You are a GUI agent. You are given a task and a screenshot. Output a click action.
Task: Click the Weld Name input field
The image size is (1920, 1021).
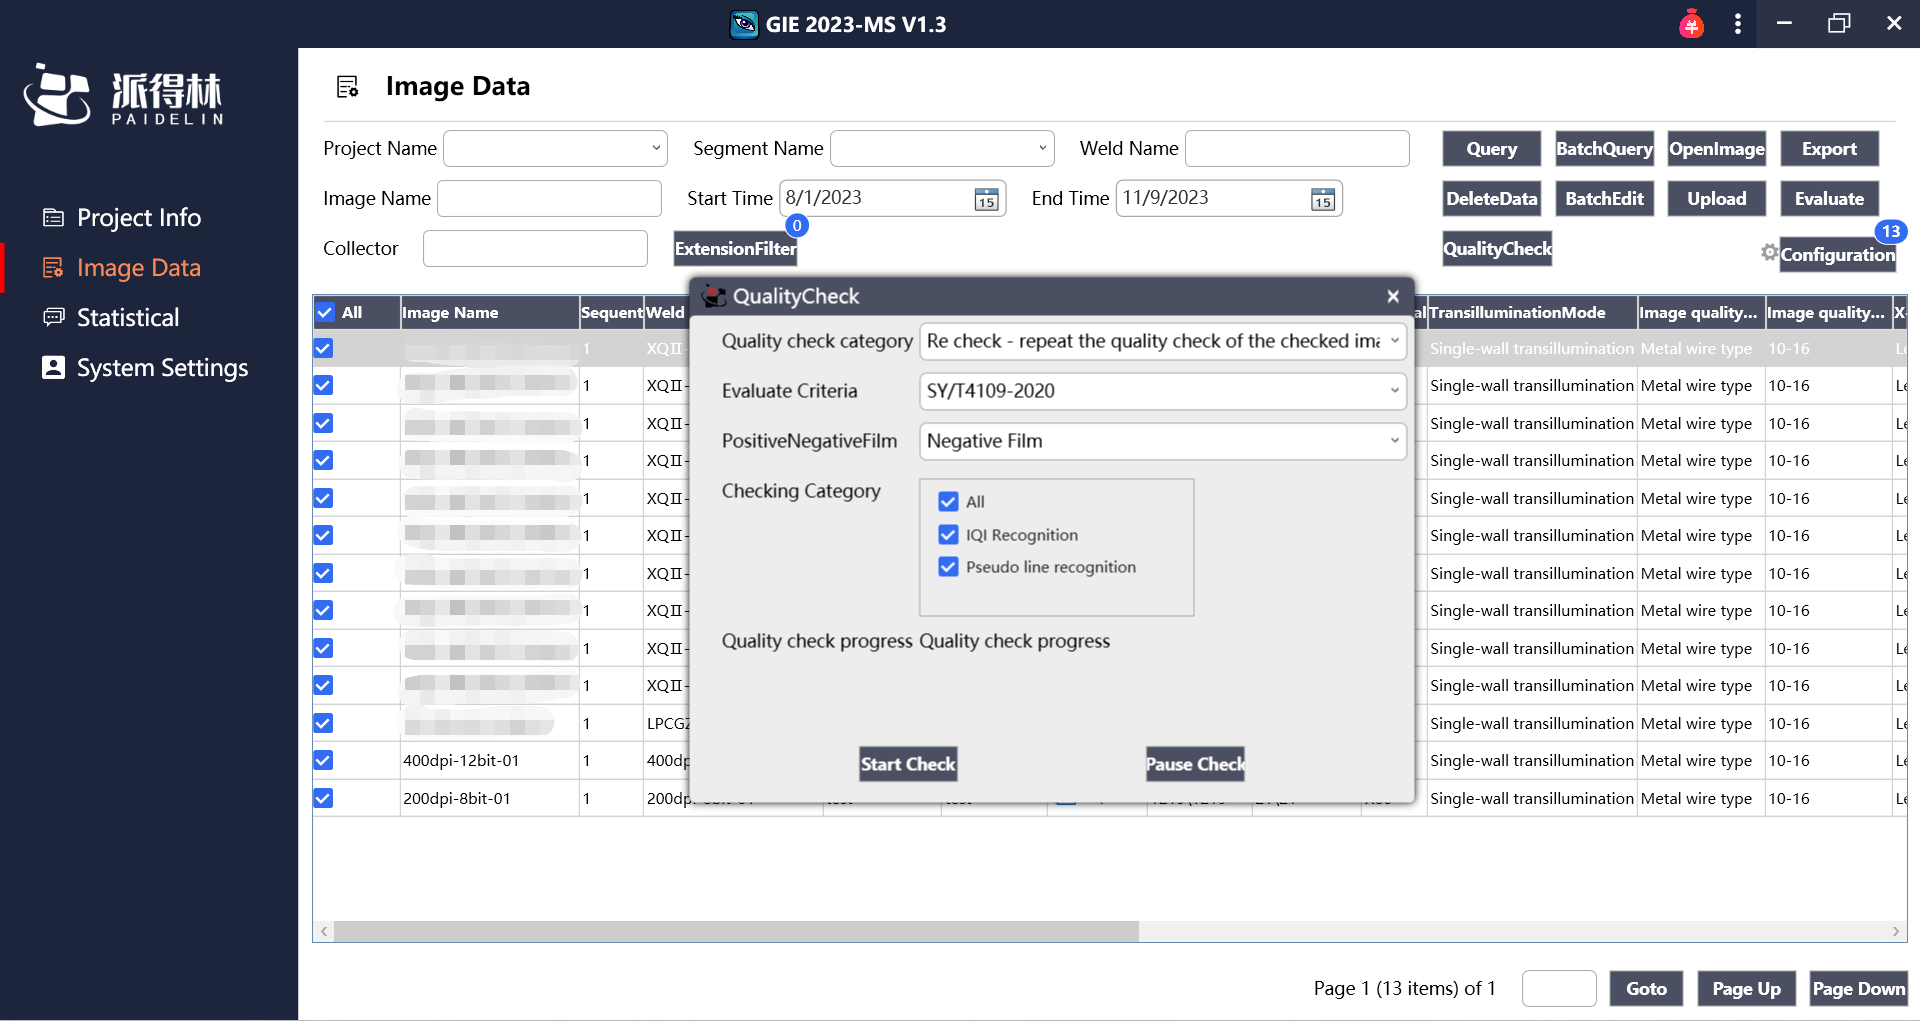(1297, 149)
